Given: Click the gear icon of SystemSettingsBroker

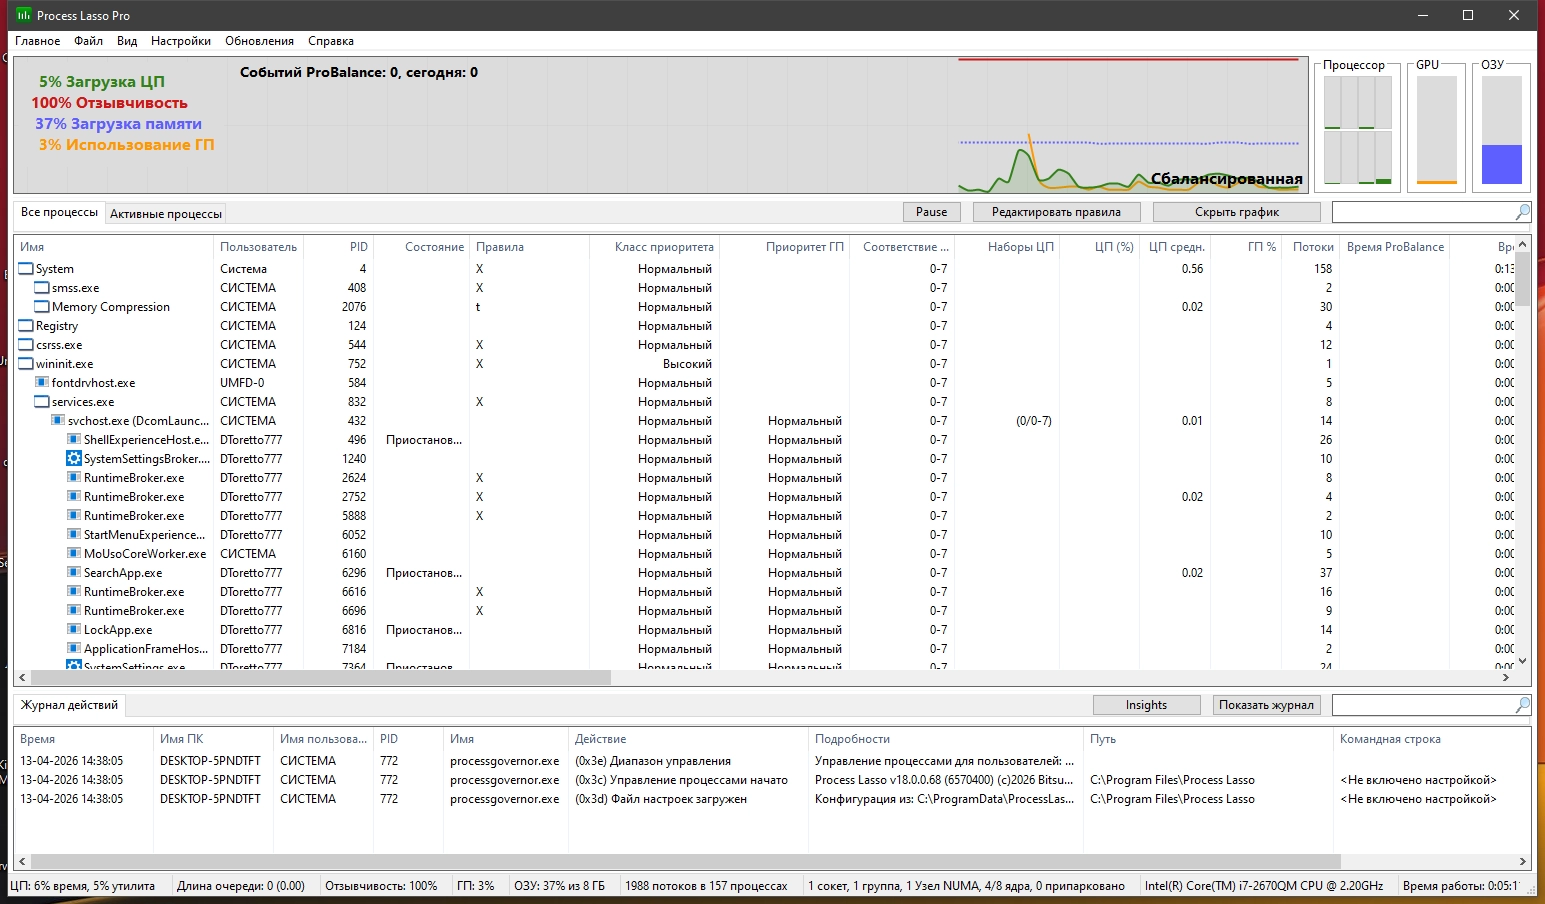Looking at the screenshot, I should pos(74,459).
